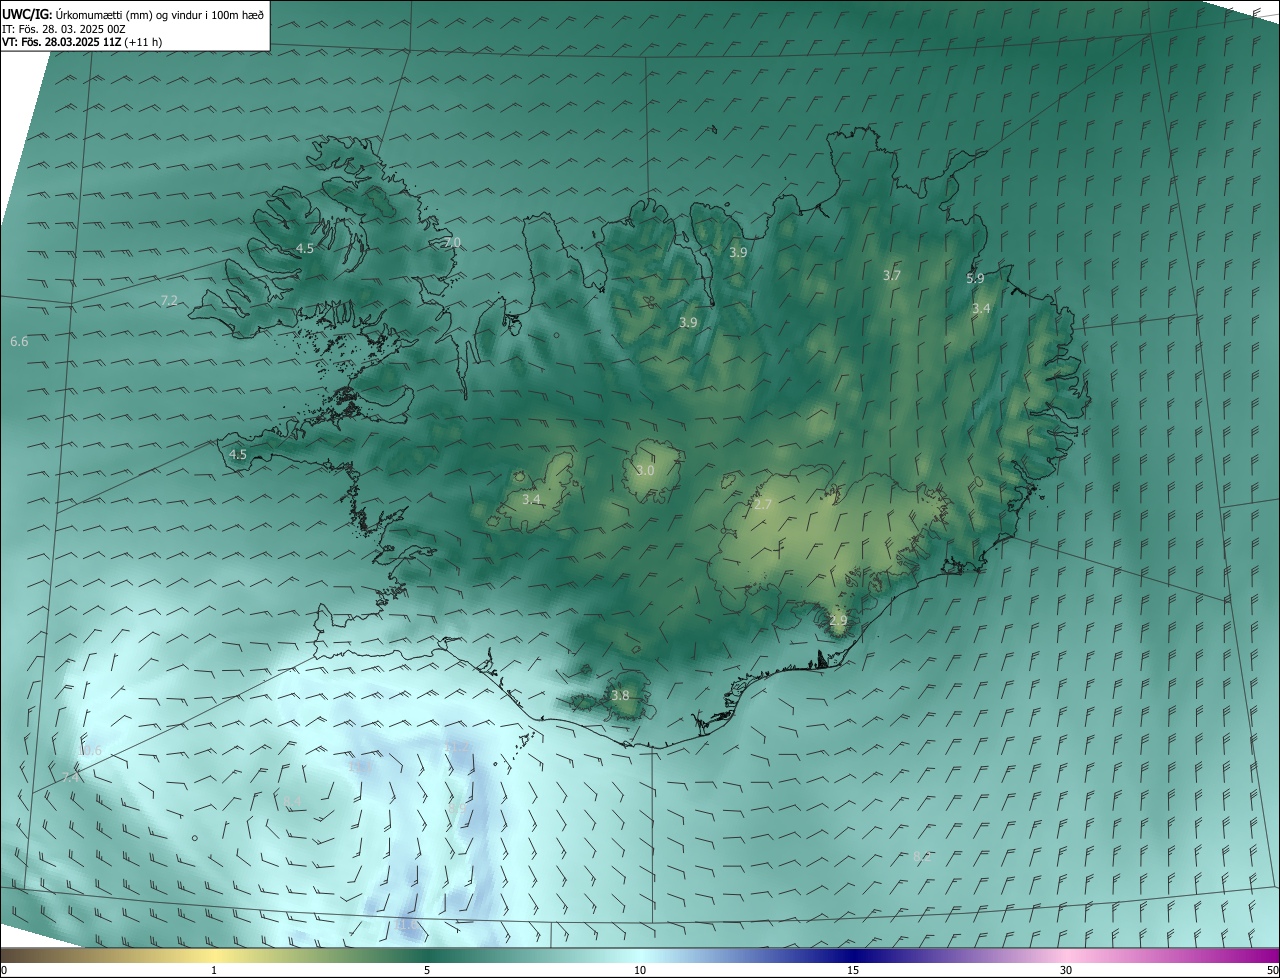The height and width of the screenshot is (978, 1280).
Task: Click the 10 tick on the color scale
Action: (640, 970)
